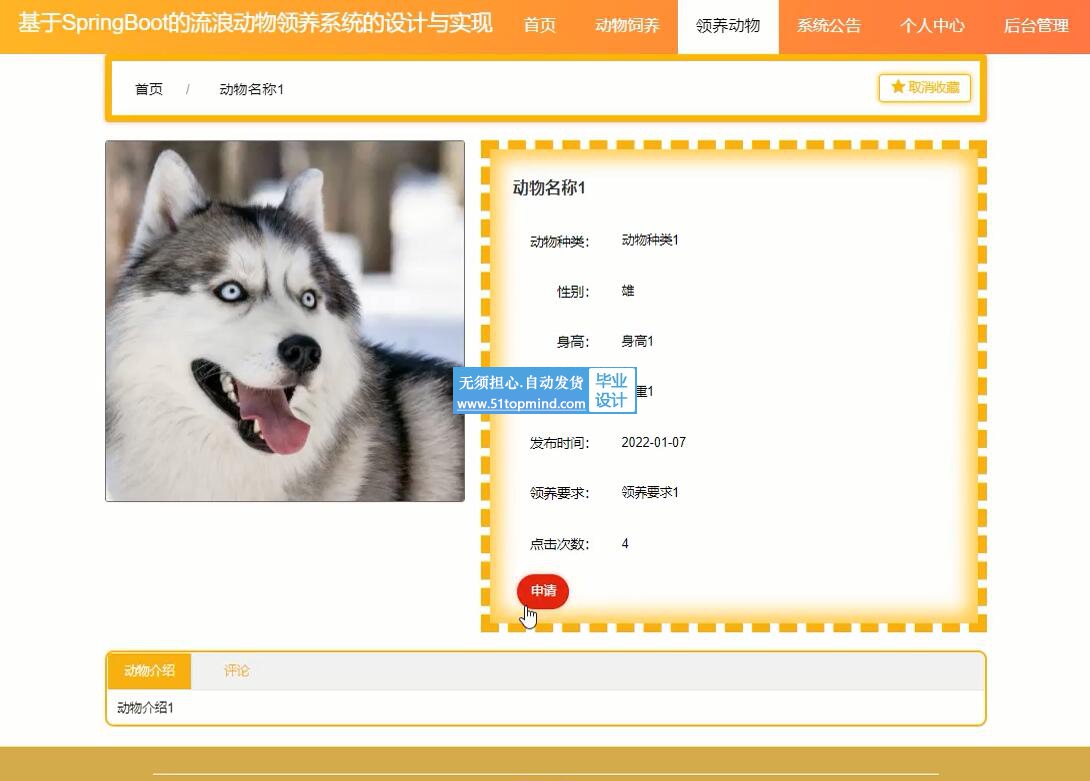Click the 领养要求: label
The image size is (1090, 781).
pos(560,493)
